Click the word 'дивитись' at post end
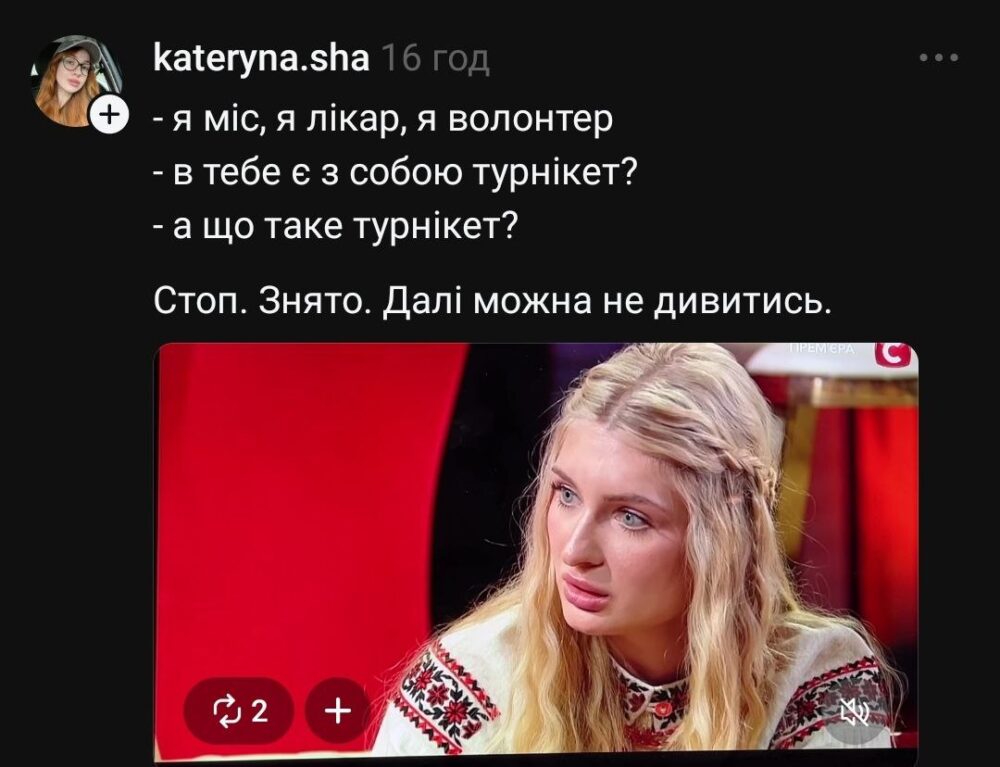Viewport: 1000px width, 767px height. pyautogui.click(x=741, y=301)
